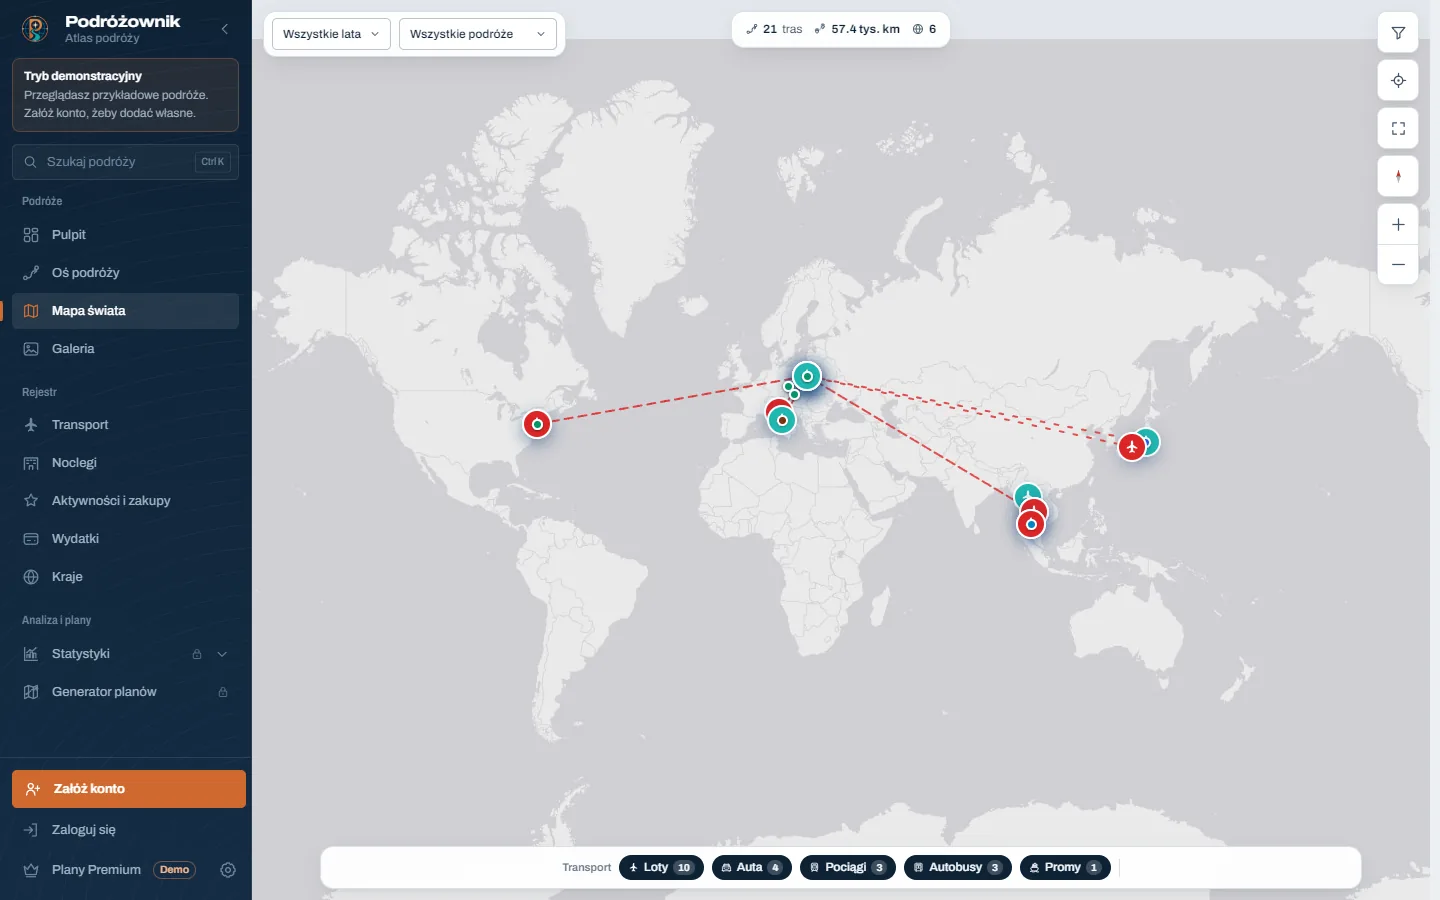Click the 57.4 tys. km distance stat

coord(857,29)
